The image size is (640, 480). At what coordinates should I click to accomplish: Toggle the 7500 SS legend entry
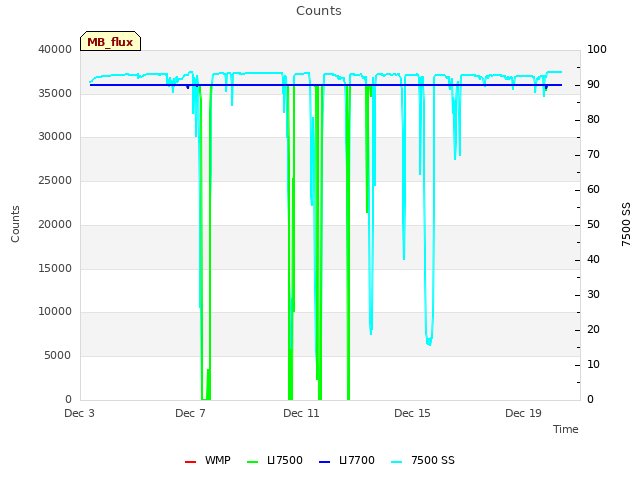point(423,460)
